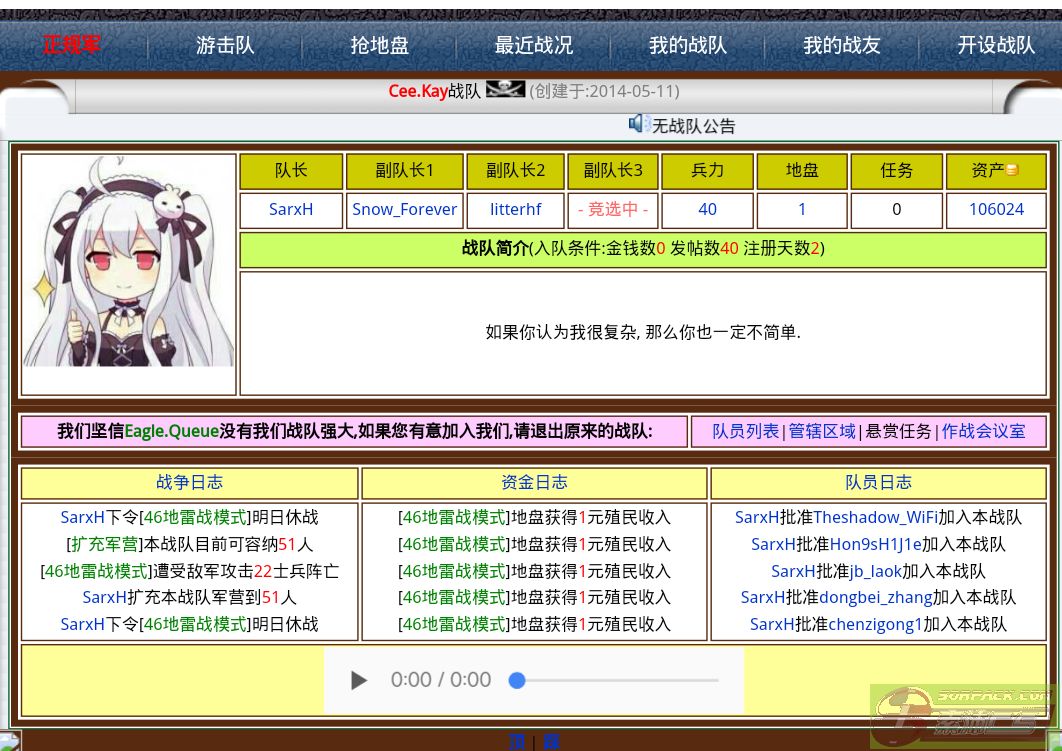Click the 地盘 column header
This screenshot has height=751, width=1062.
pos(802,171)
